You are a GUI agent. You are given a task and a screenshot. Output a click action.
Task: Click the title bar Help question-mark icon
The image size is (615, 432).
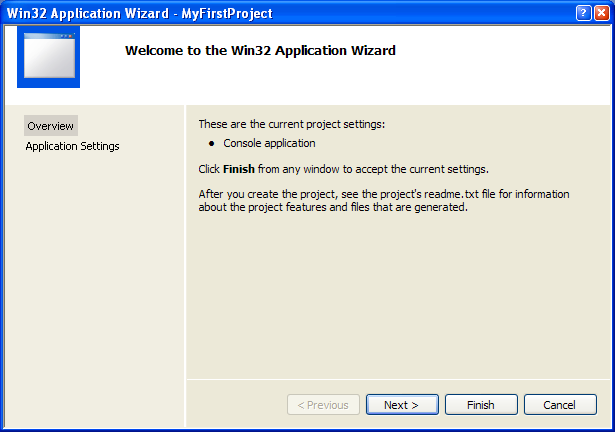[x=583, y=13]
